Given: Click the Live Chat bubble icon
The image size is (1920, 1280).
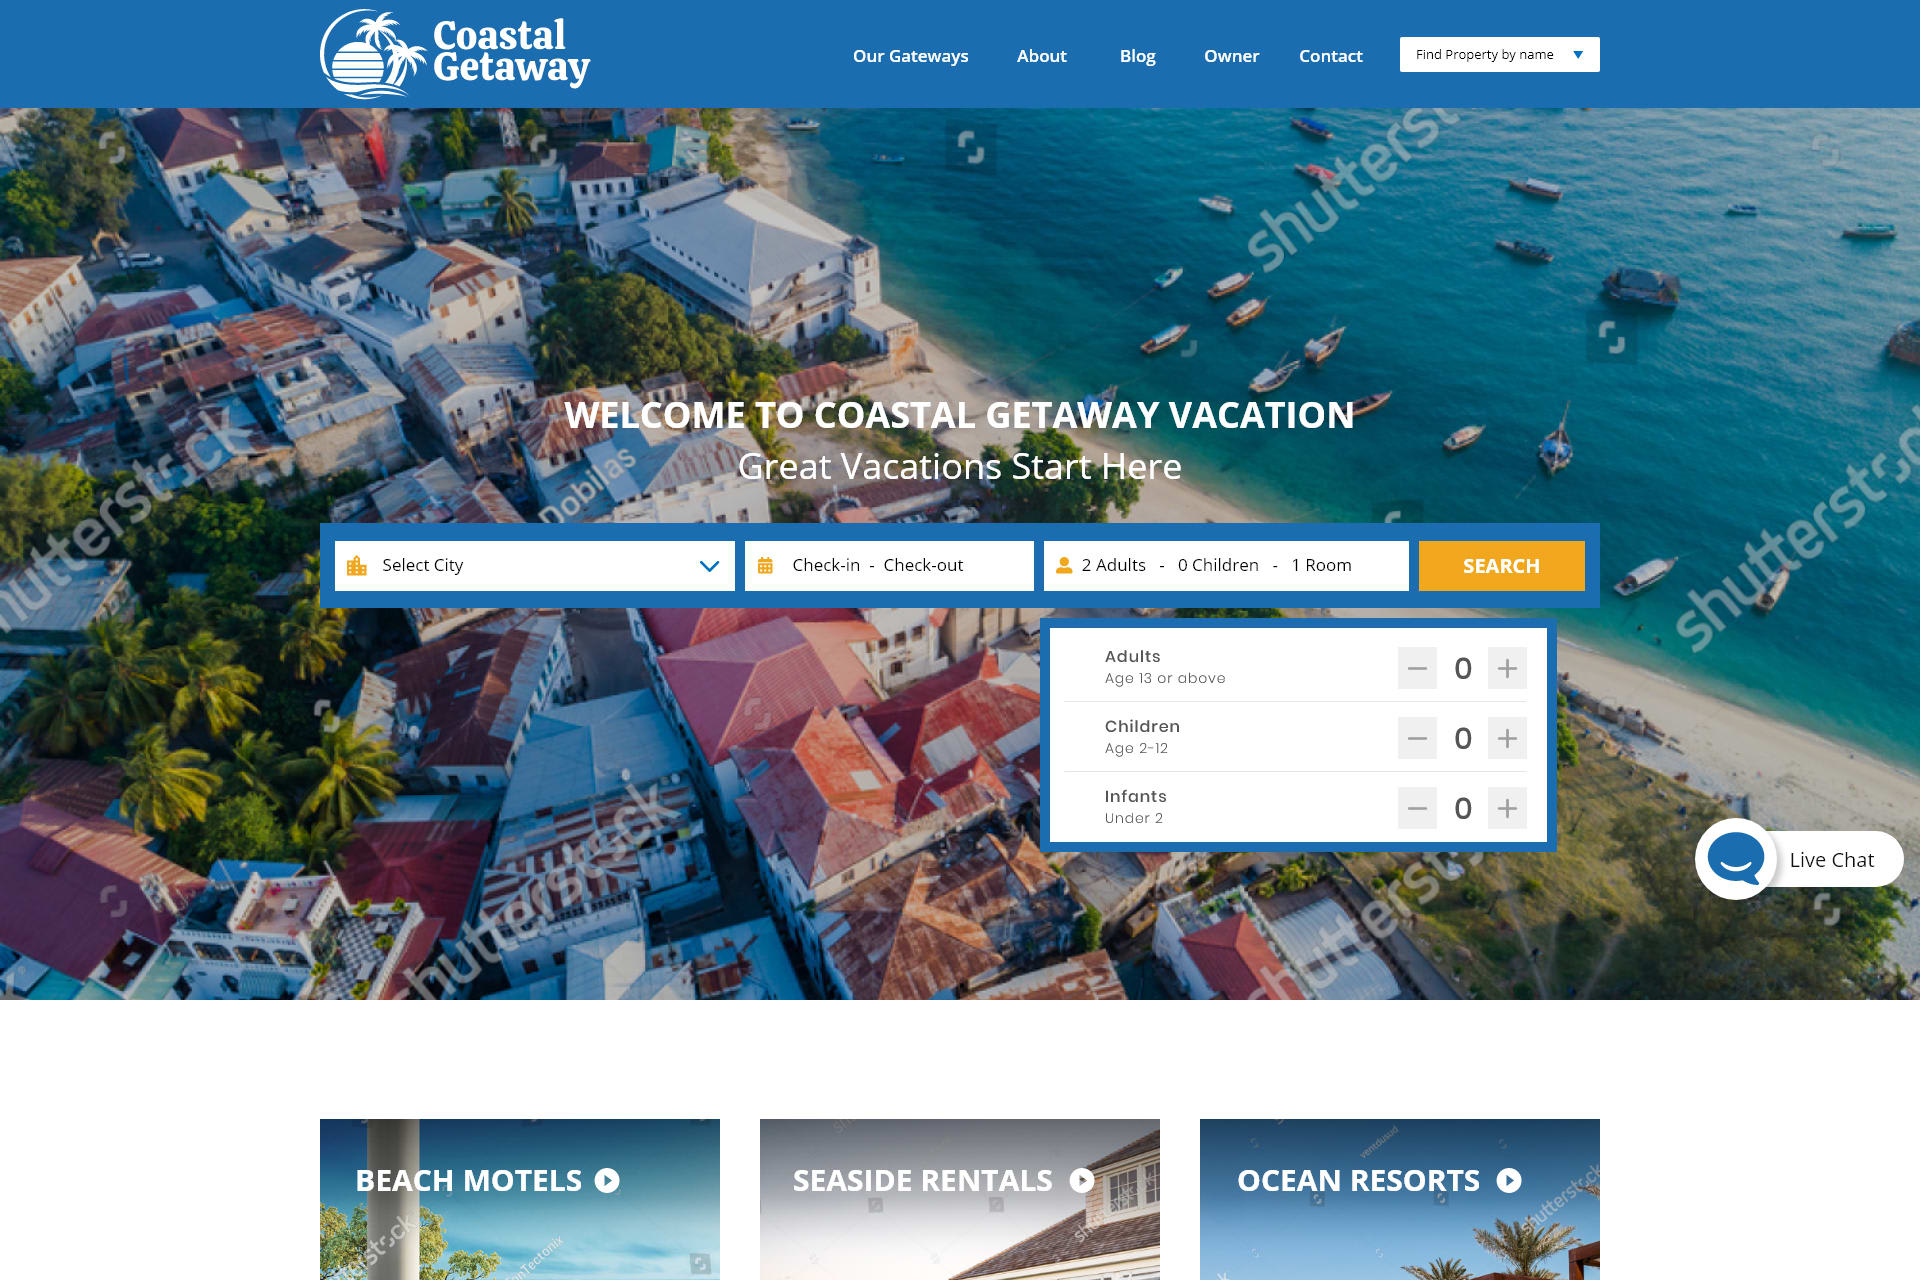Looking at the screenshot, I should (x=1736, y=857).
